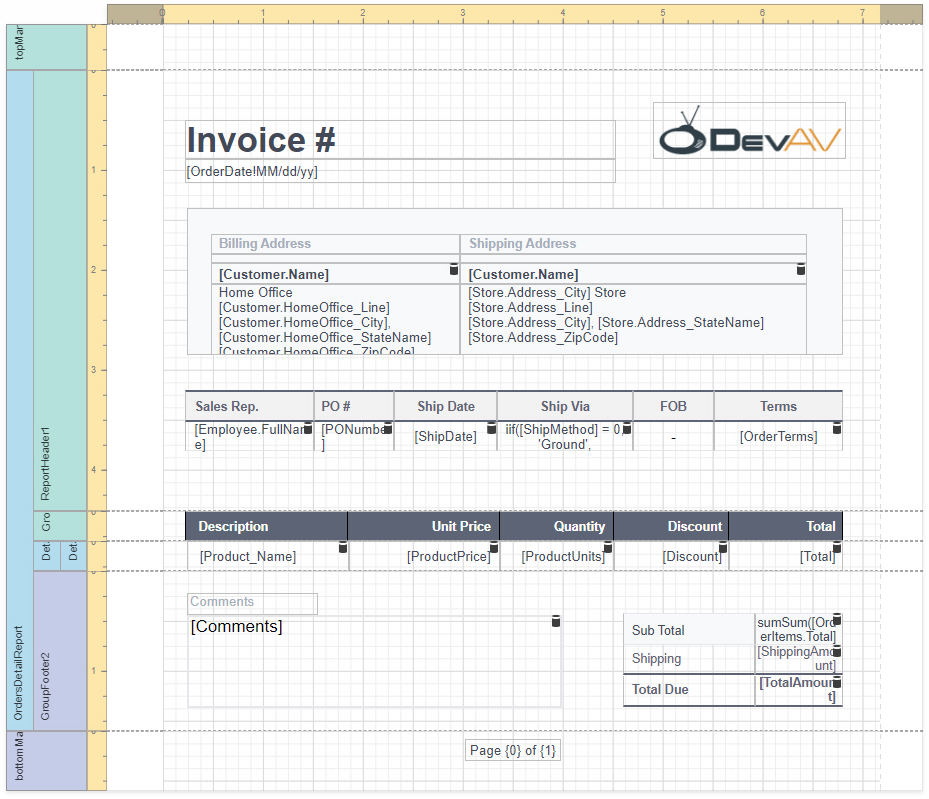
Task: Click the Page {0} of {1} page info
Action: point(513,751)
